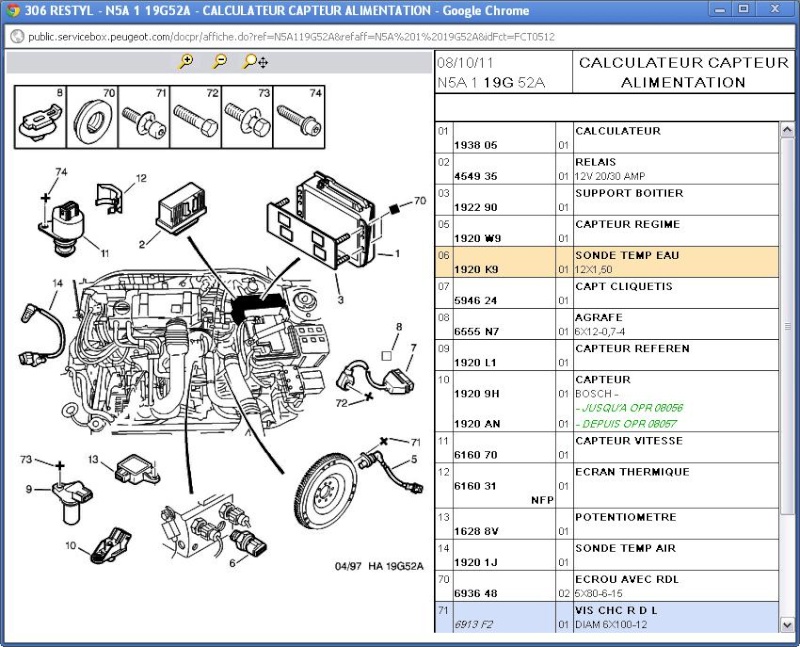800x647 pixels.
Task: Click part number 1920 L1
Action: click(475, 363)
